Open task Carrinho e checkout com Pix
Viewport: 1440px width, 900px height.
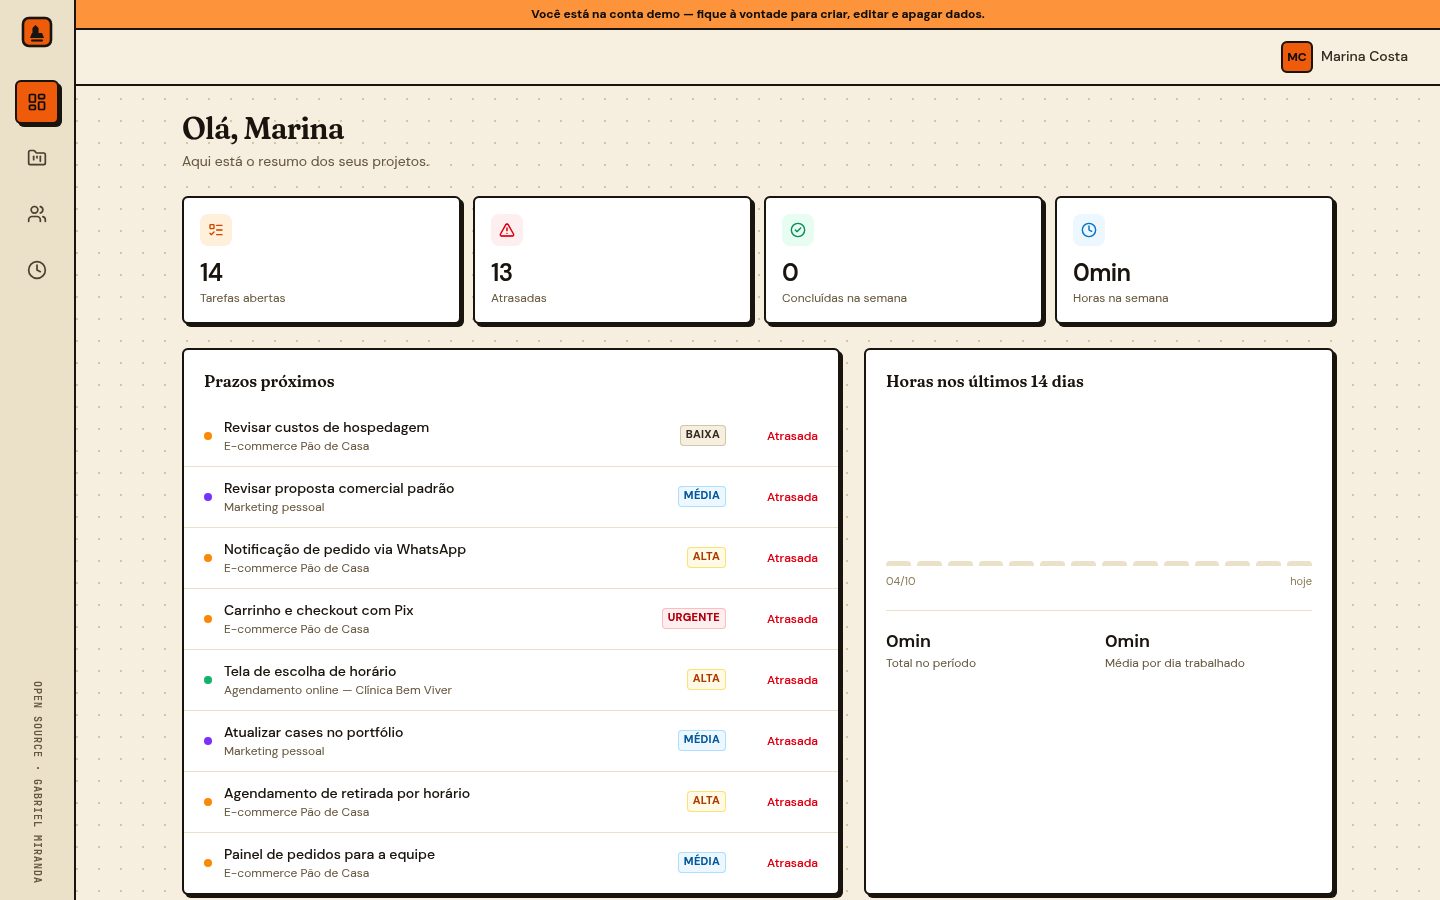511,619
